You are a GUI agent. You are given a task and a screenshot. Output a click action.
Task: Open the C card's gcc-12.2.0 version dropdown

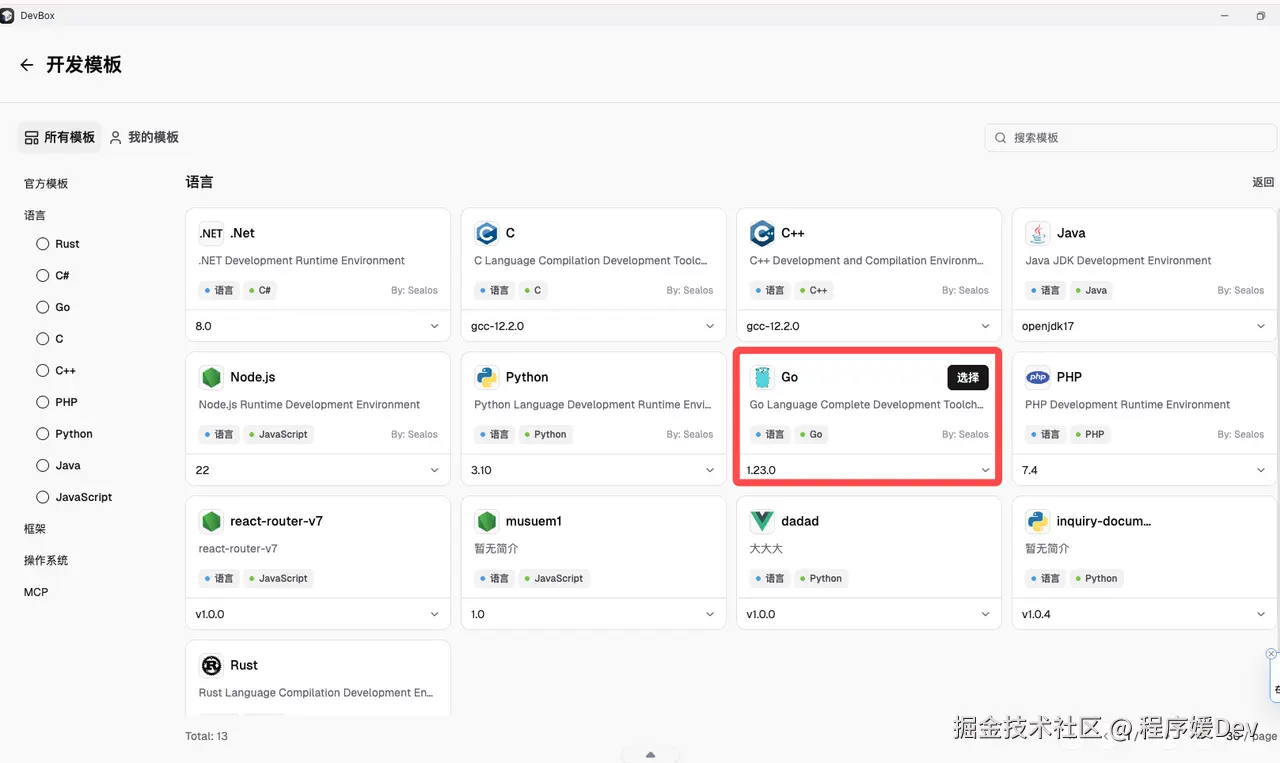coord(593,326)
